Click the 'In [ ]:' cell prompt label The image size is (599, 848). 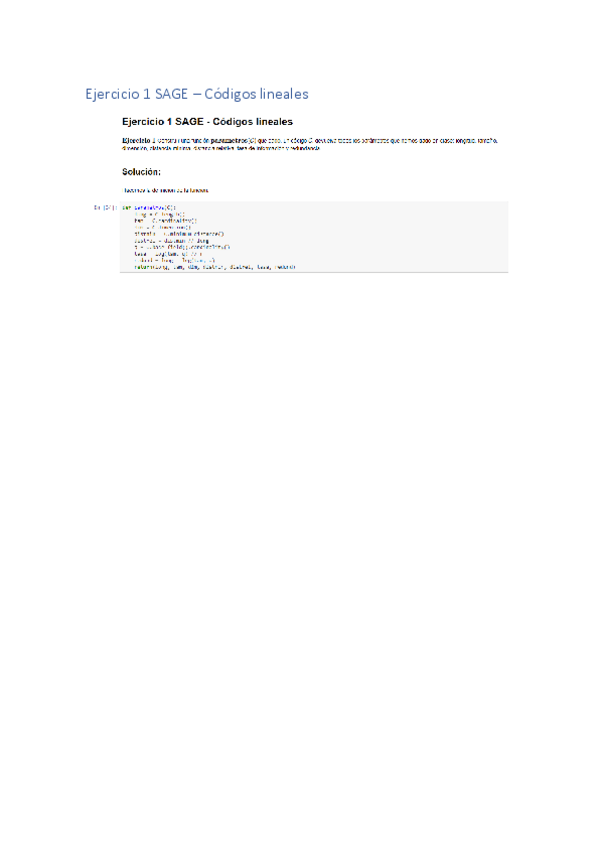tap(104, 208)
